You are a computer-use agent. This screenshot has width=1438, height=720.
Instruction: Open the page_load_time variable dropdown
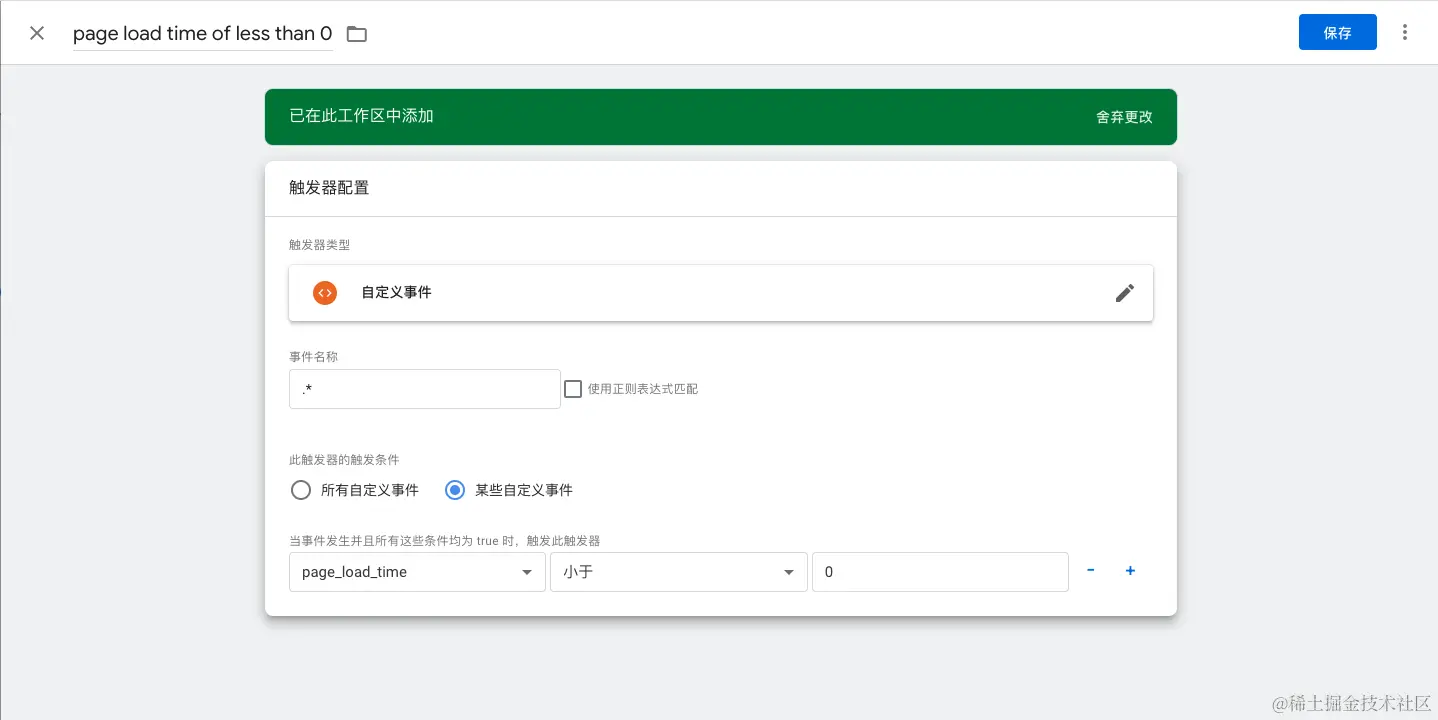point(417,571)
